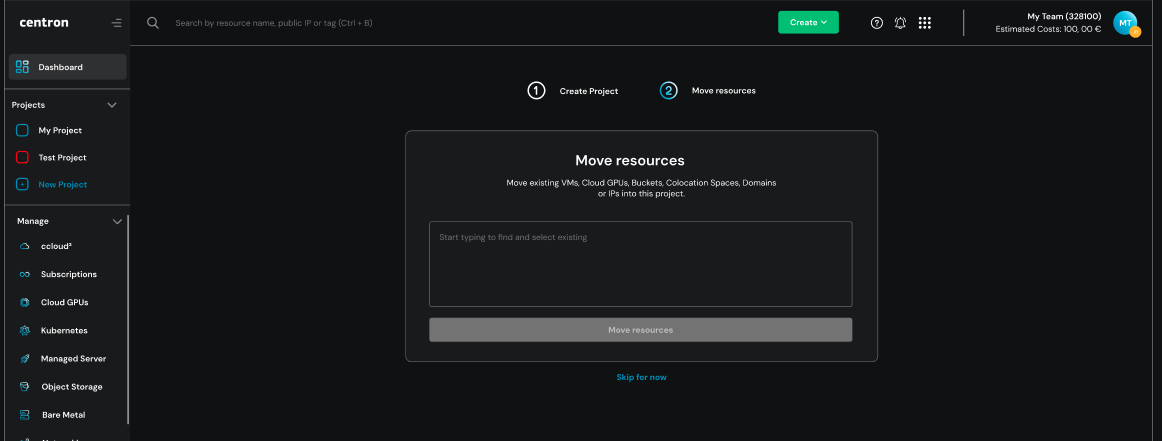This screenshot has width=1162, height=441.
Task: Open the apps grid icon
Action: coord(924,23)
